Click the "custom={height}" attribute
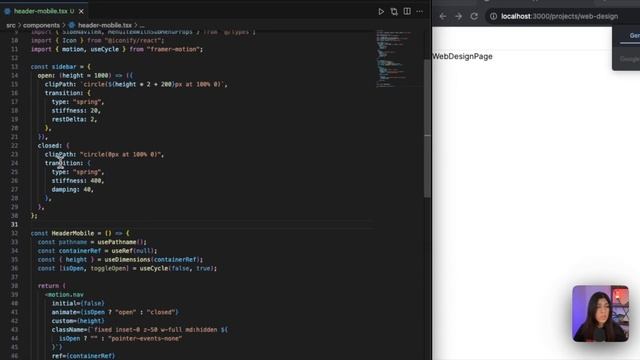Viewport: 640px width, 360px height. click(78, 321)
